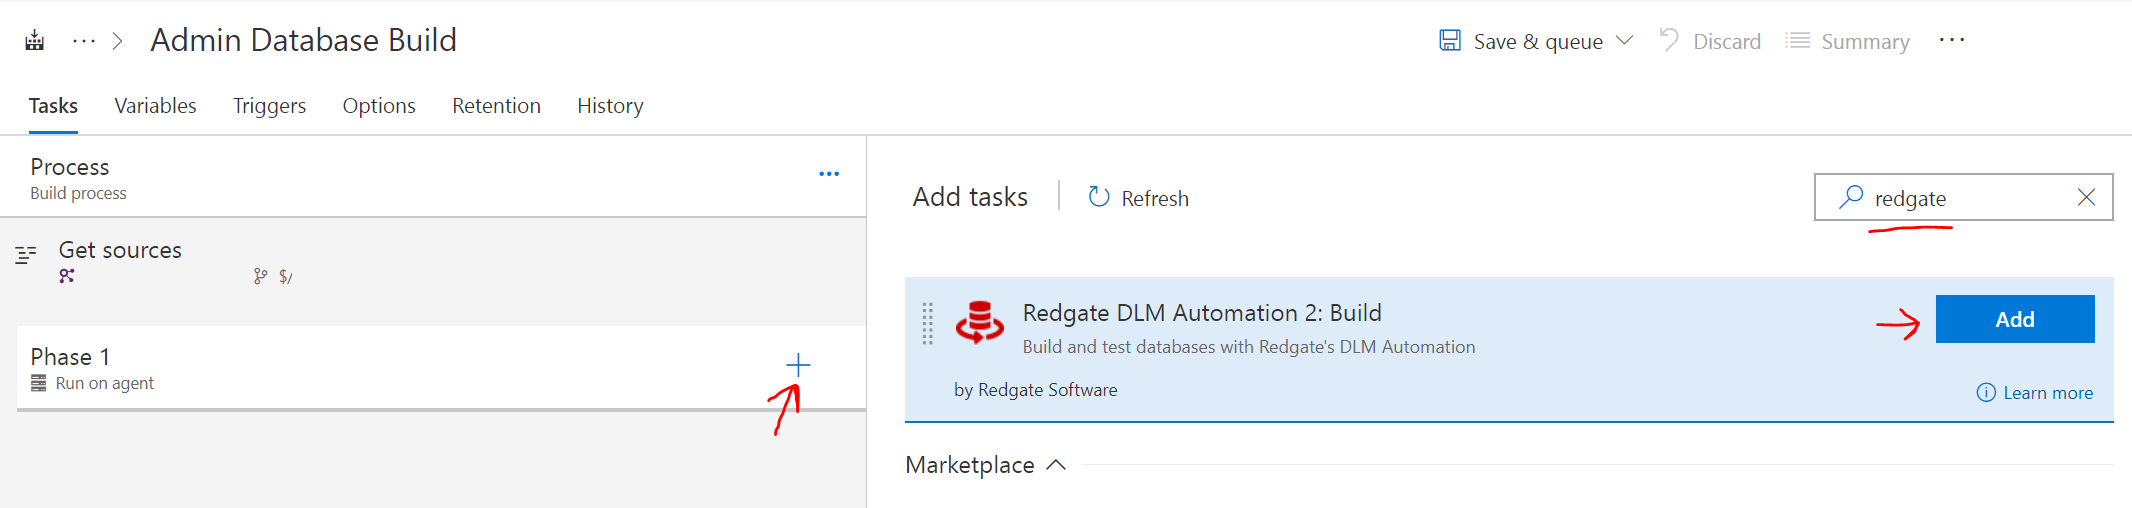
Task: Click the 'by Redgate Software' text
Action: (x=1036, y=390)
